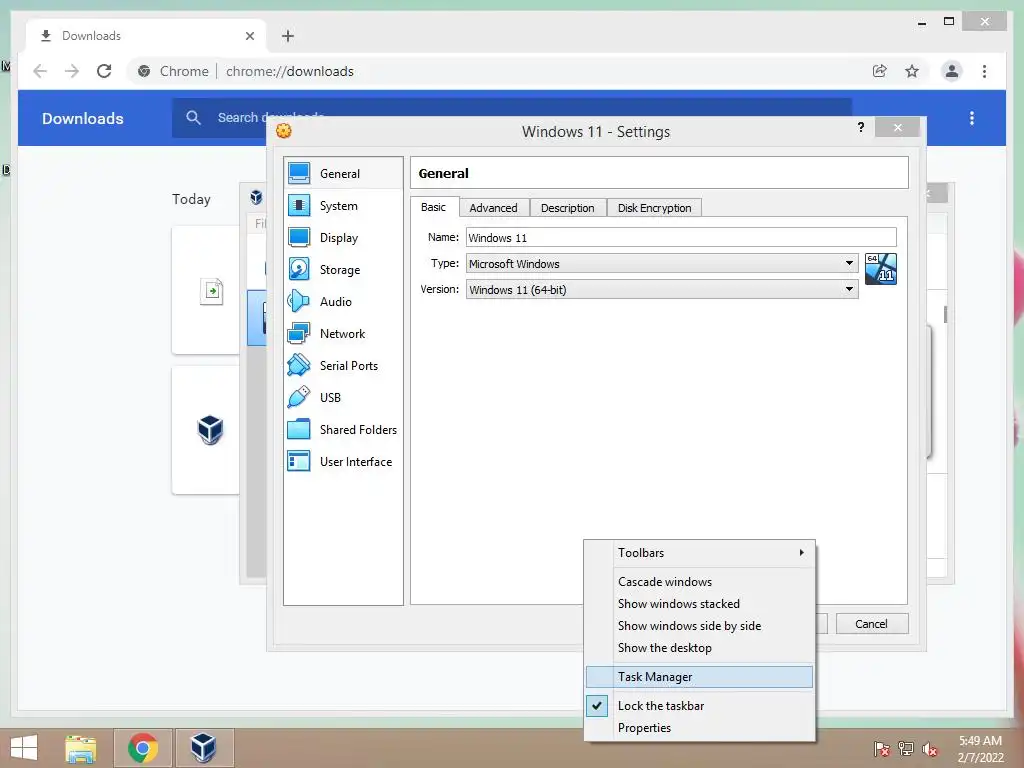1024x768 pixels.
Task: Switch to the Basic tab
Action: click(434, 207)
